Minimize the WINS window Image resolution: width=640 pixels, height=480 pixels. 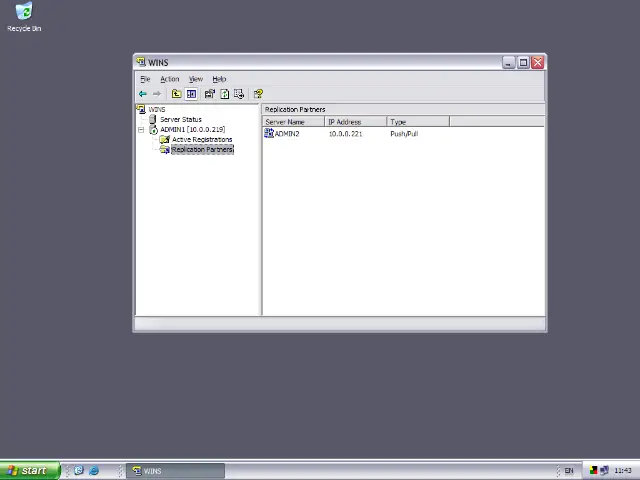pos(509,62)
